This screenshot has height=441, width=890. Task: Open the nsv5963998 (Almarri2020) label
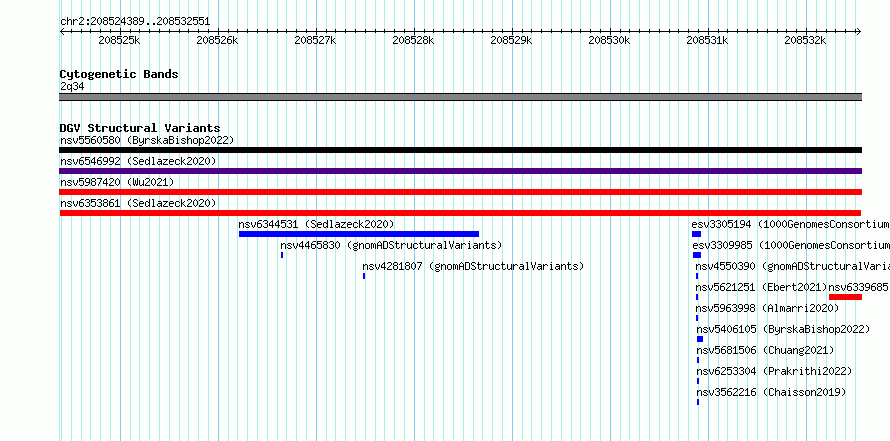[x=767, y=308]
